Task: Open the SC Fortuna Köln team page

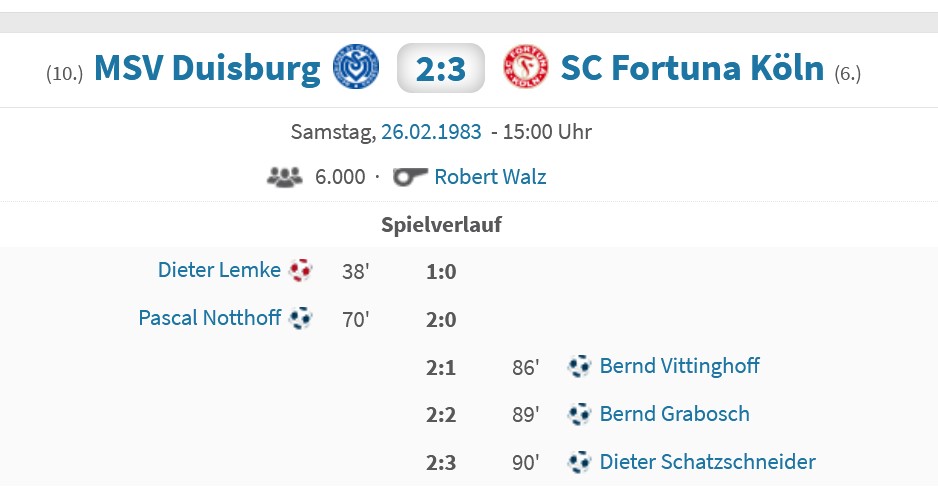Action: click(692, 68)
